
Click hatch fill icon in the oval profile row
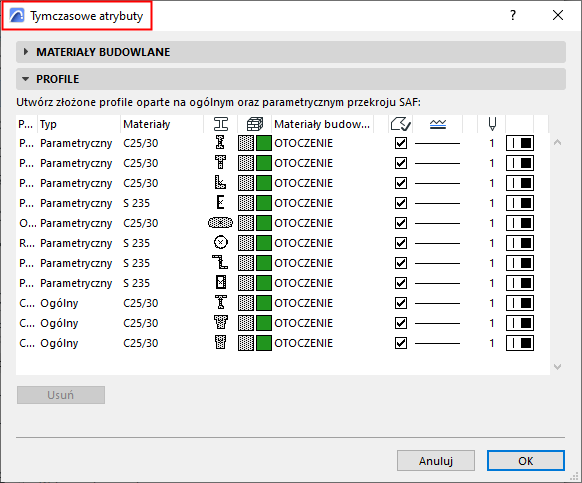pos(246,223)
